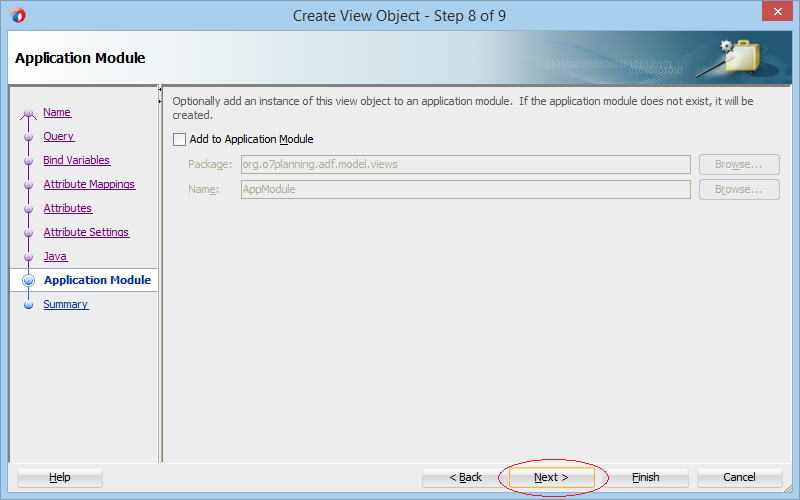Click the Attribute Mappings step bullet icon
This screenshot has height=500, width=800.
[29, 185]
